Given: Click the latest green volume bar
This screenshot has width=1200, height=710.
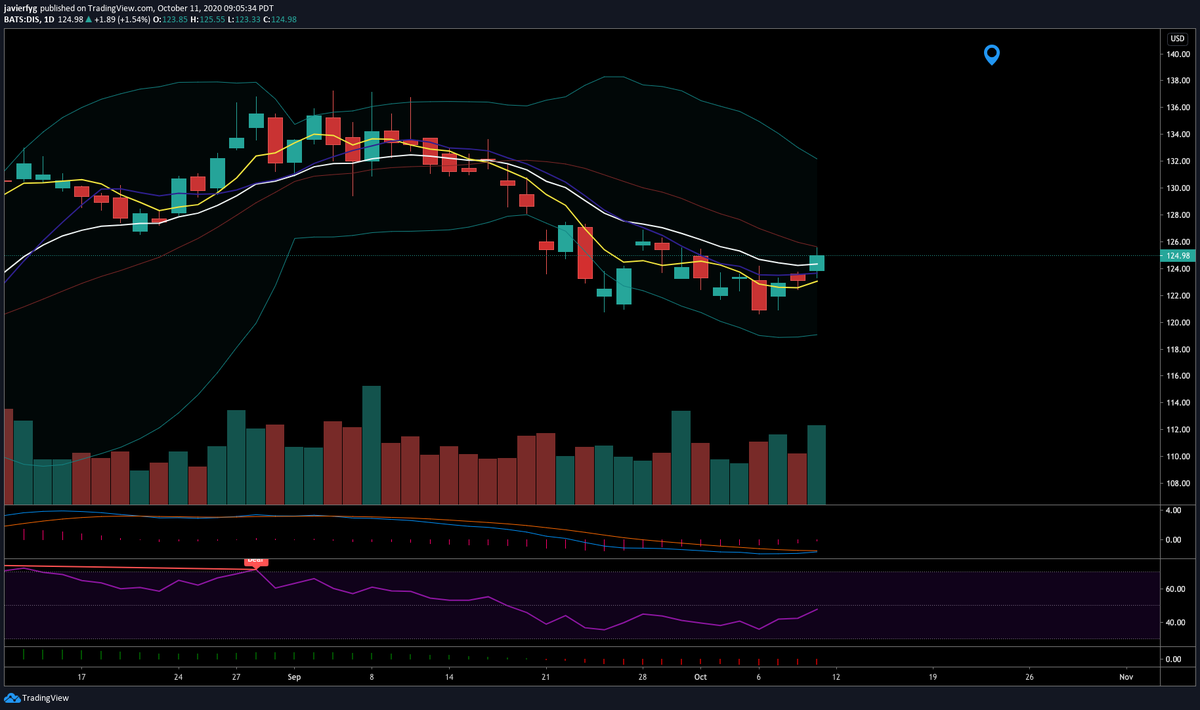Looking at the screenshot, I should pos(816,464).
